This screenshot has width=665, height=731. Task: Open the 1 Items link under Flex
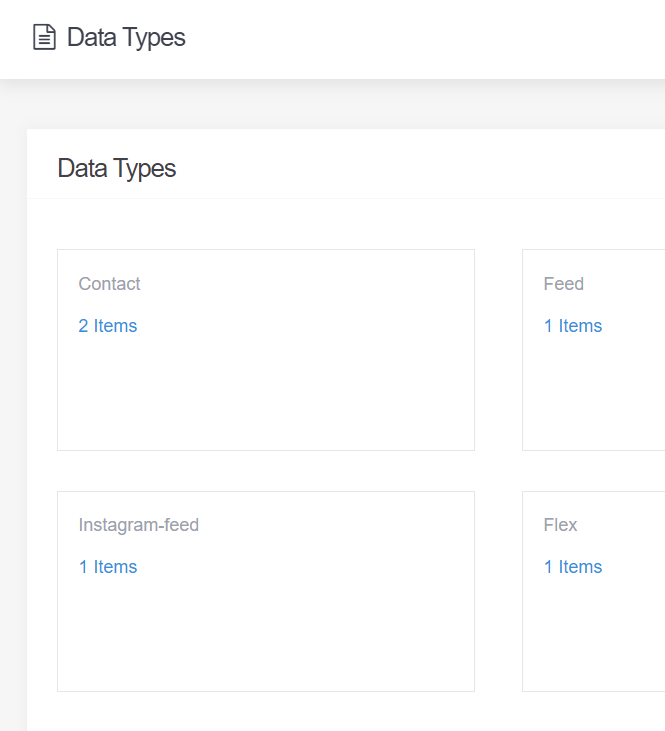tap(573, 566)
